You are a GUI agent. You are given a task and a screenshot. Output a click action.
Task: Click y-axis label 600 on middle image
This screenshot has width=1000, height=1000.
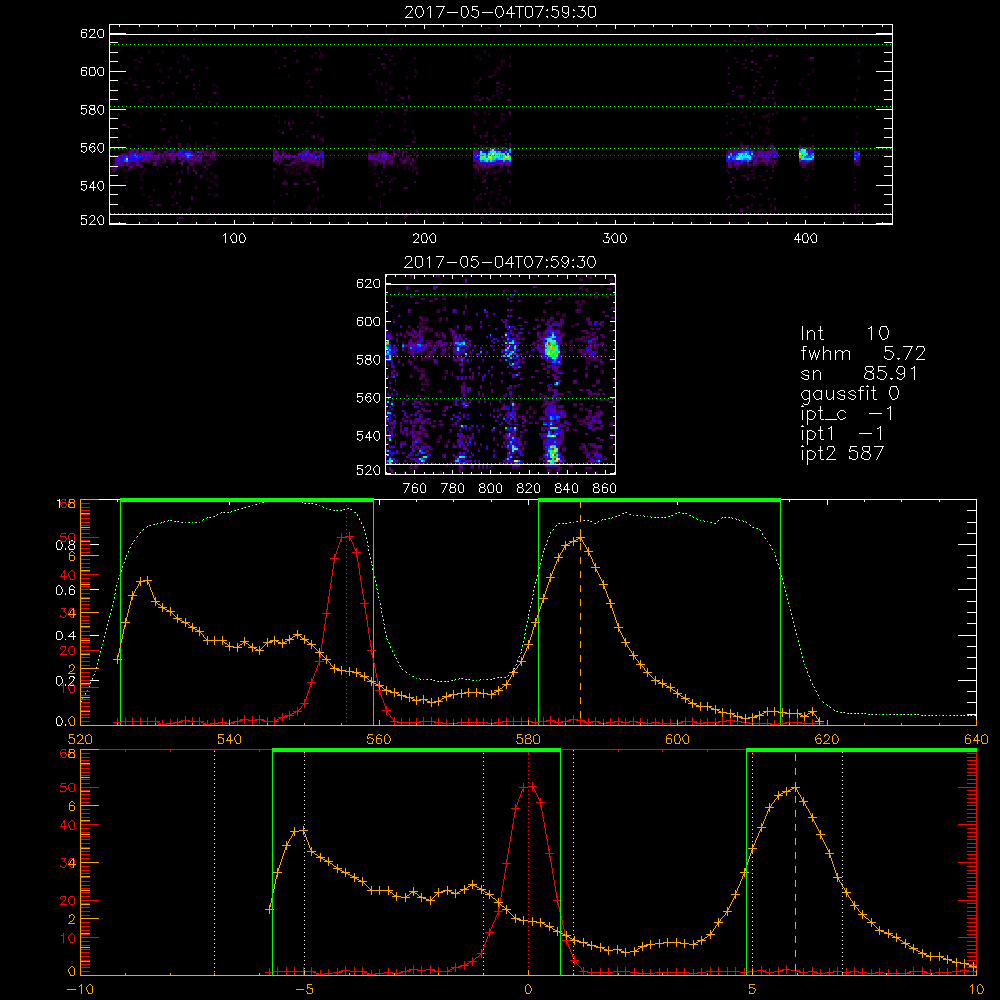point(369,321)
